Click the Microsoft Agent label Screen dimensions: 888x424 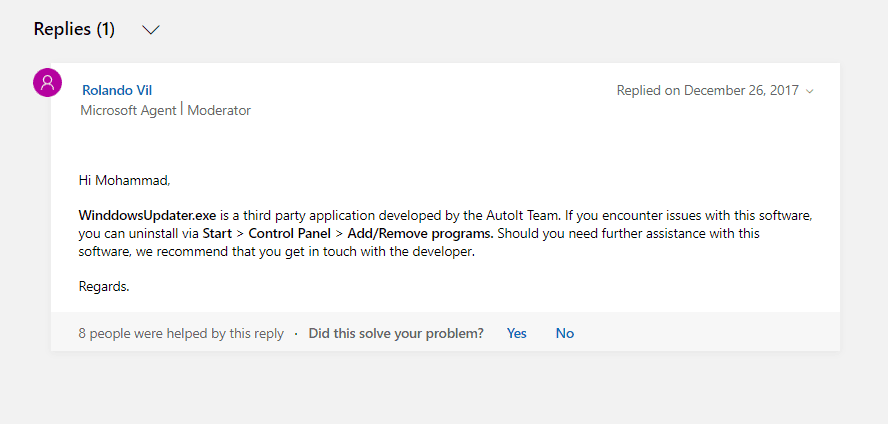pos(128,110)
